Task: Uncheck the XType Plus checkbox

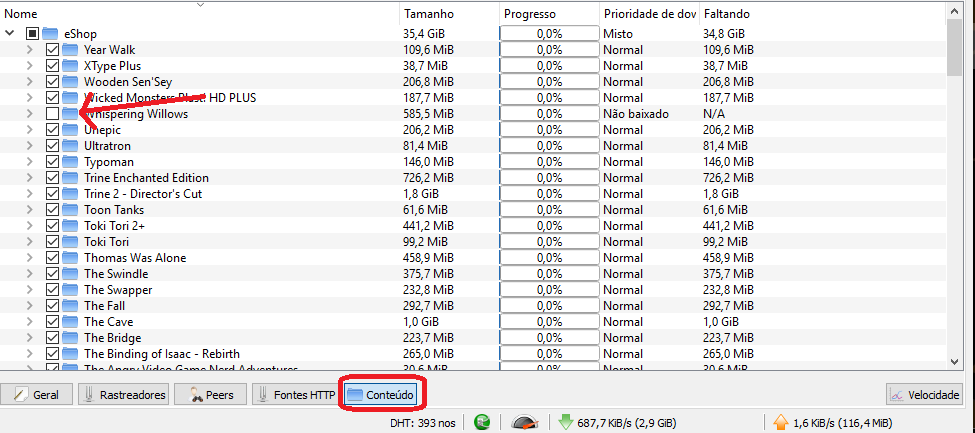Action: (x=52, y=66)
